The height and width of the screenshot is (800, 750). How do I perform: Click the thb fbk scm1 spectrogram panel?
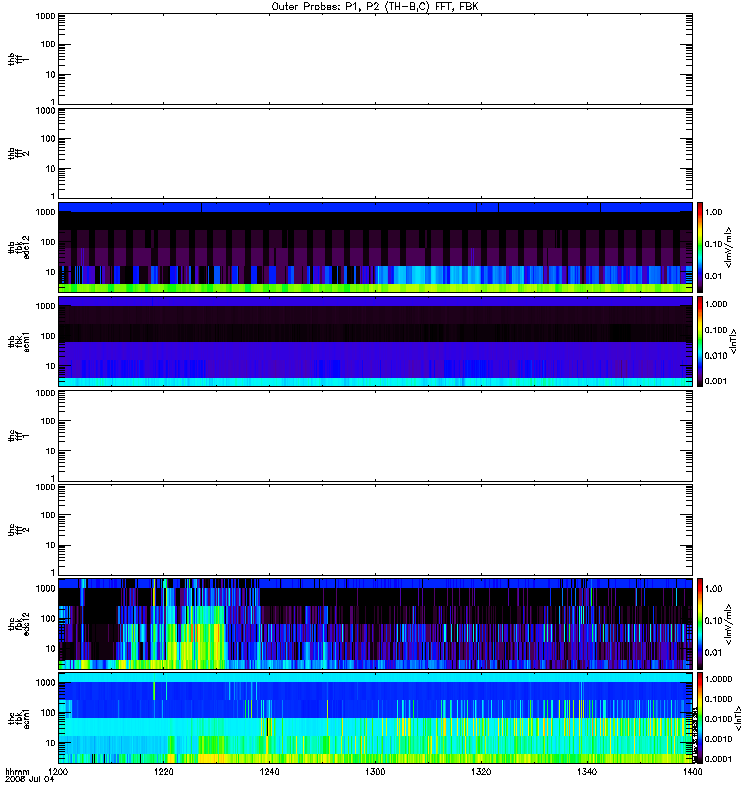click(376, 341)
